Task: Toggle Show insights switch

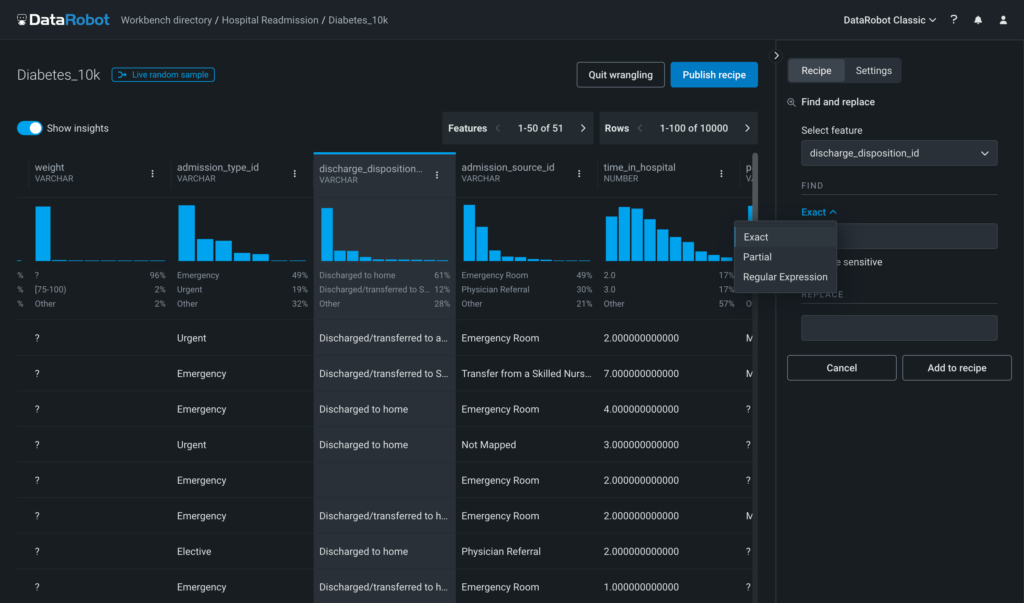Action: point(29,128)
